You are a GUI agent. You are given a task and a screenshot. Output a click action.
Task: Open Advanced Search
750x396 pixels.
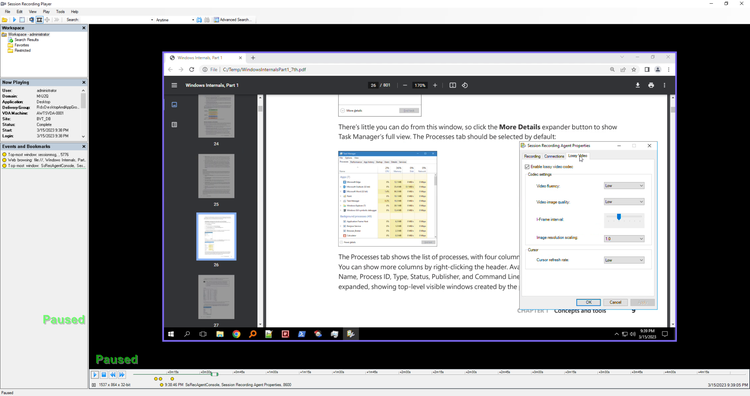(232, 20)
